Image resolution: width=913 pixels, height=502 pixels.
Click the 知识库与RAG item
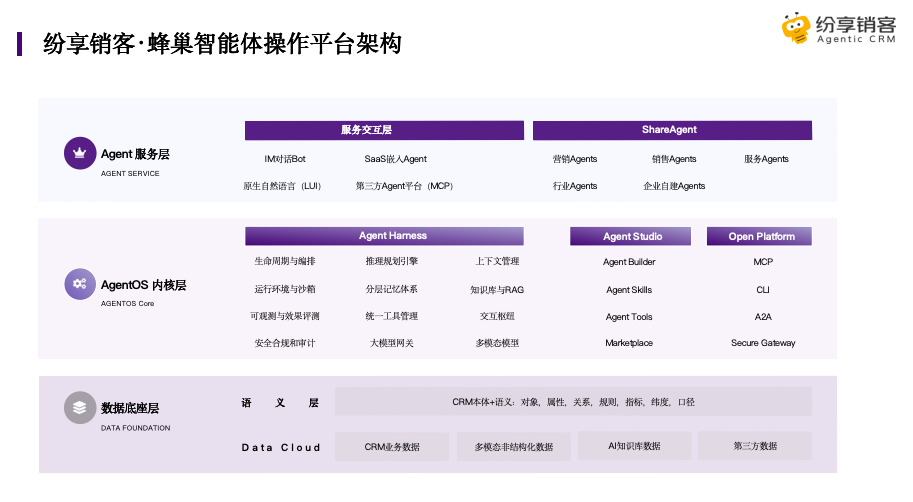click(497, 289)
